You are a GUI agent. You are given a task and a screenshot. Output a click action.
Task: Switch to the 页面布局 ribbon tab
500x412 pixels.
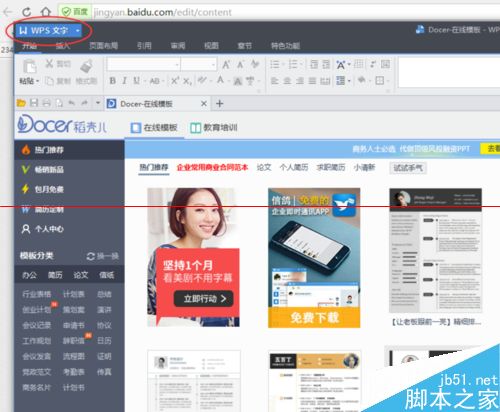[x=103, y=46]
